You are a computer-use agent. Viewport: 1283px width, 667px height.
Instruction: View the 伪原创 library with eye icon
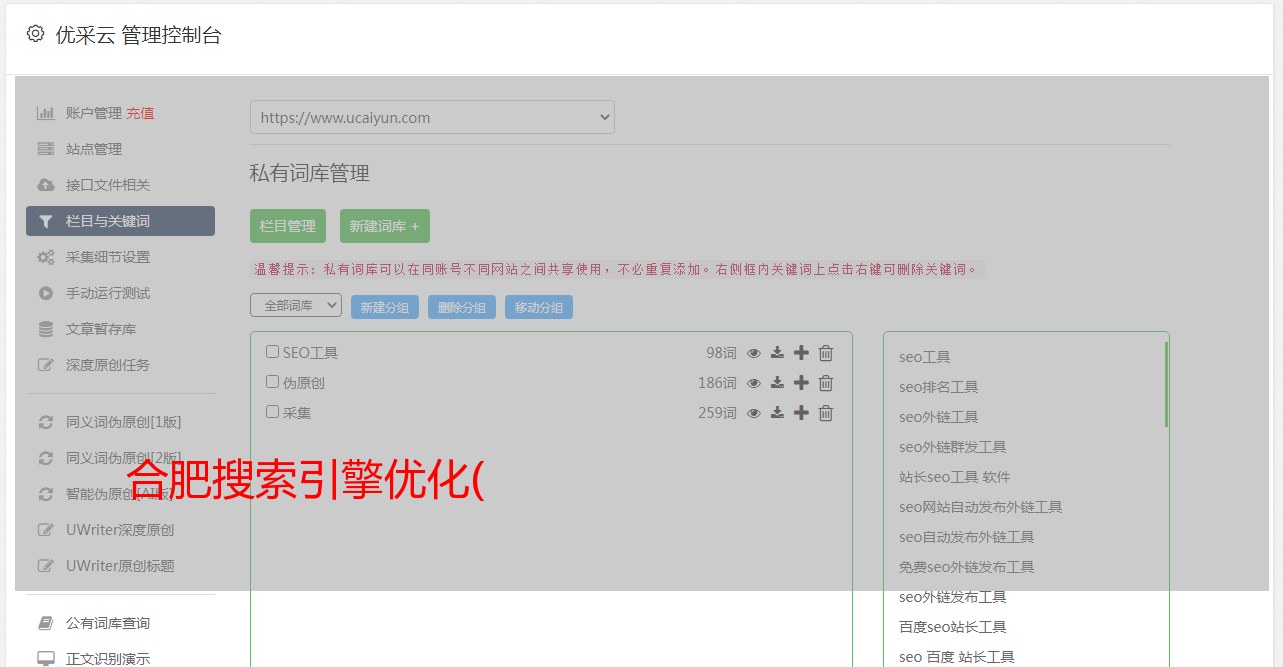754,383
